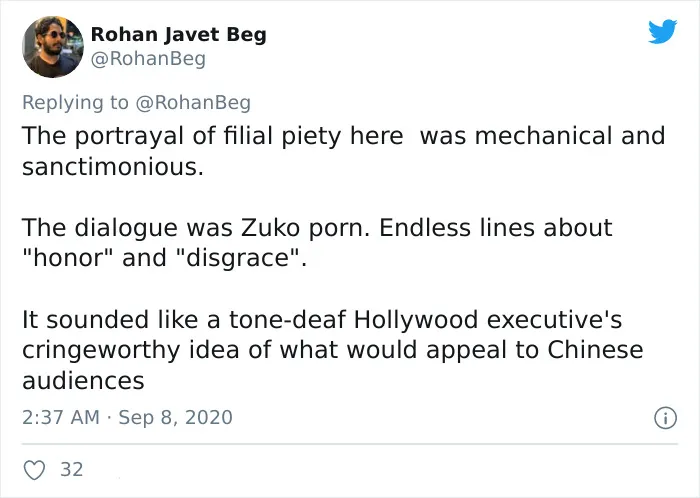Image resolution: width=700 pixels, height=498 pixels.
Task: Click the divider line above the like count
Action: point(350,444)
